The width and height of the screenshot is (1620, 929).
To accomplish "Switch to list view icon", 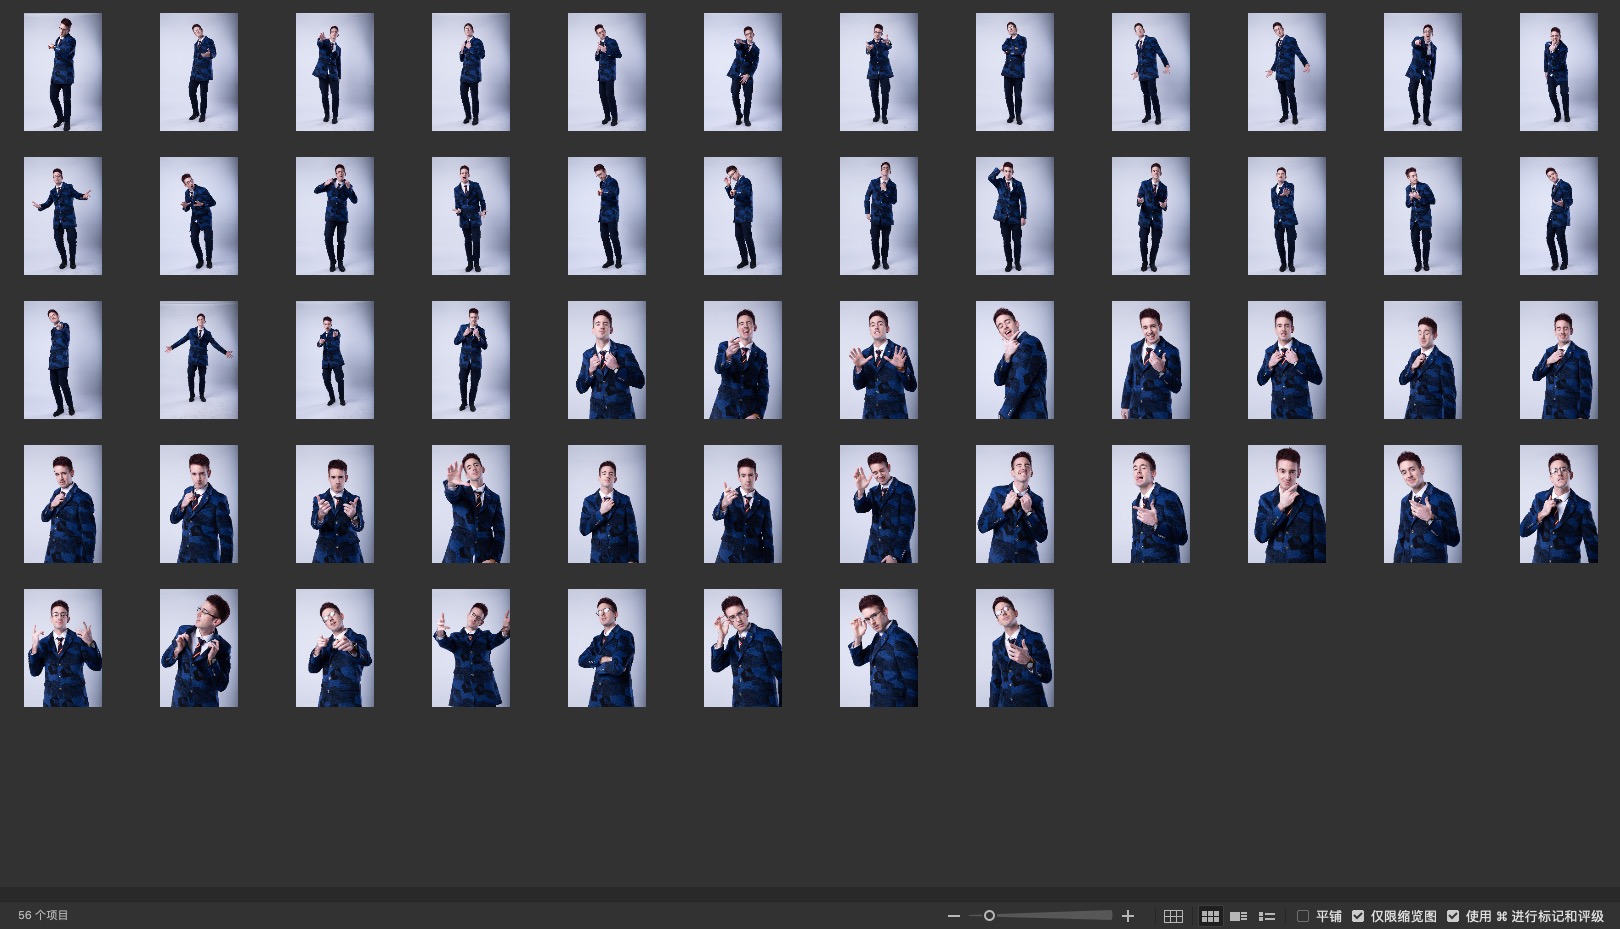I will pyautogui.click(x=1266, y=916).
